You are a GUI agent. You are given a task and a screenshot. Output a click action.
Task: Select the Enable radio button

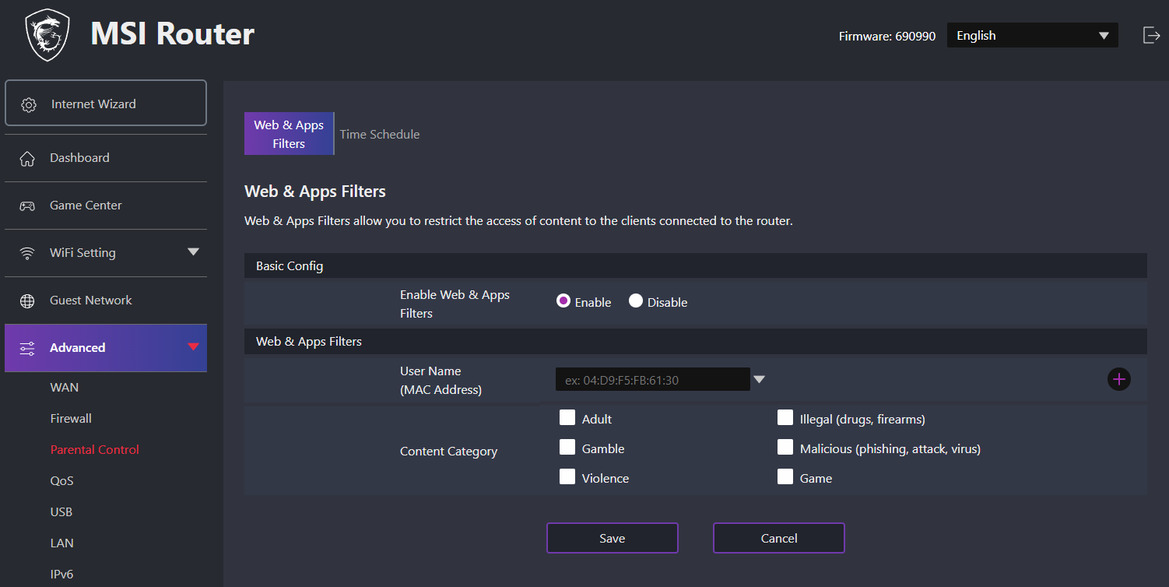[x=563, y=301]
